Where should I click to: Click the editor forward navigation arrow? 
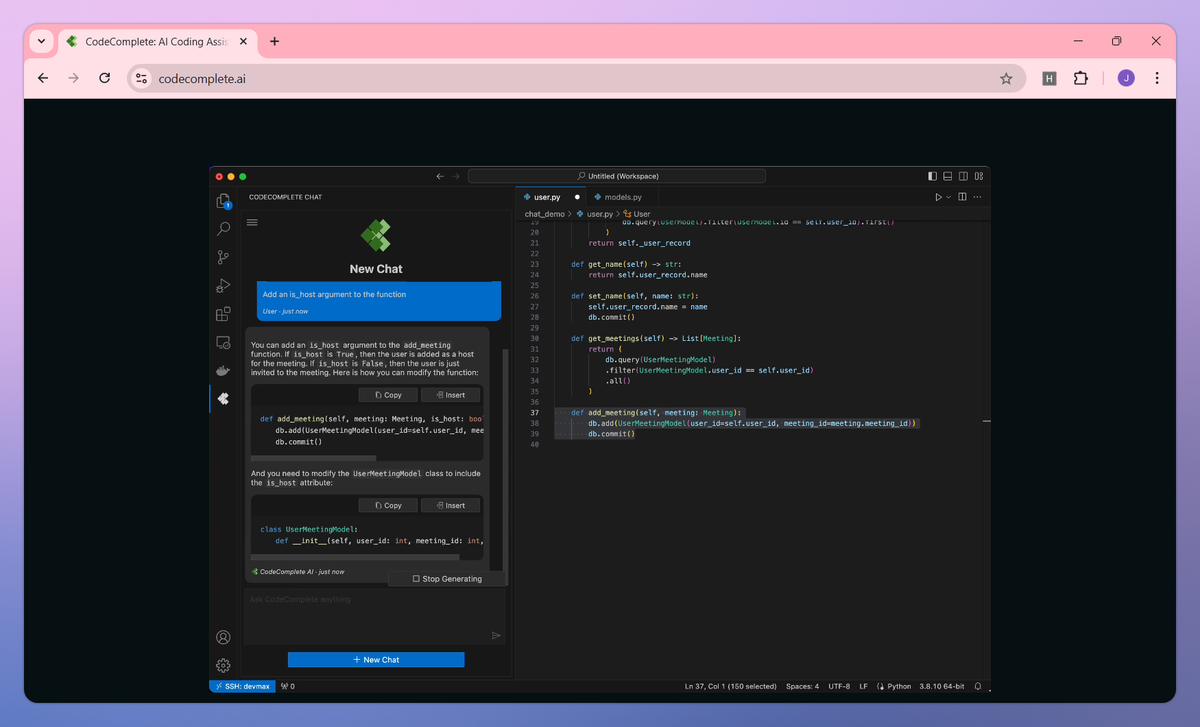456,176
